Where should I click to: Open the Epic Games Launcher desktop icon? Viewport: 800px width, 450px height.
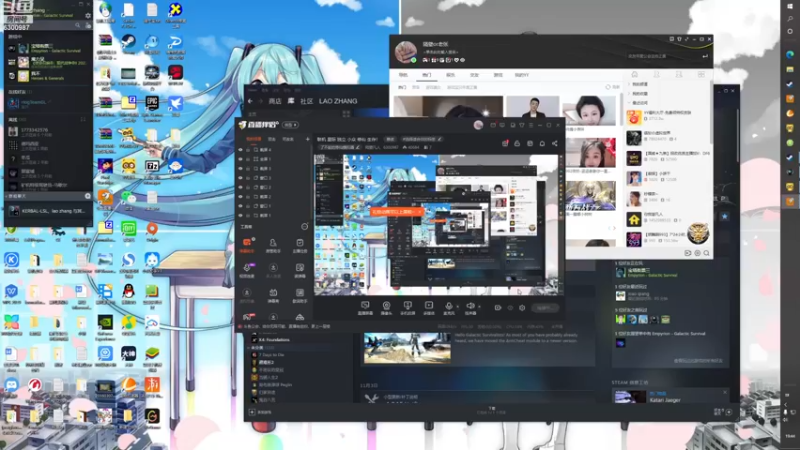[152, 104]
